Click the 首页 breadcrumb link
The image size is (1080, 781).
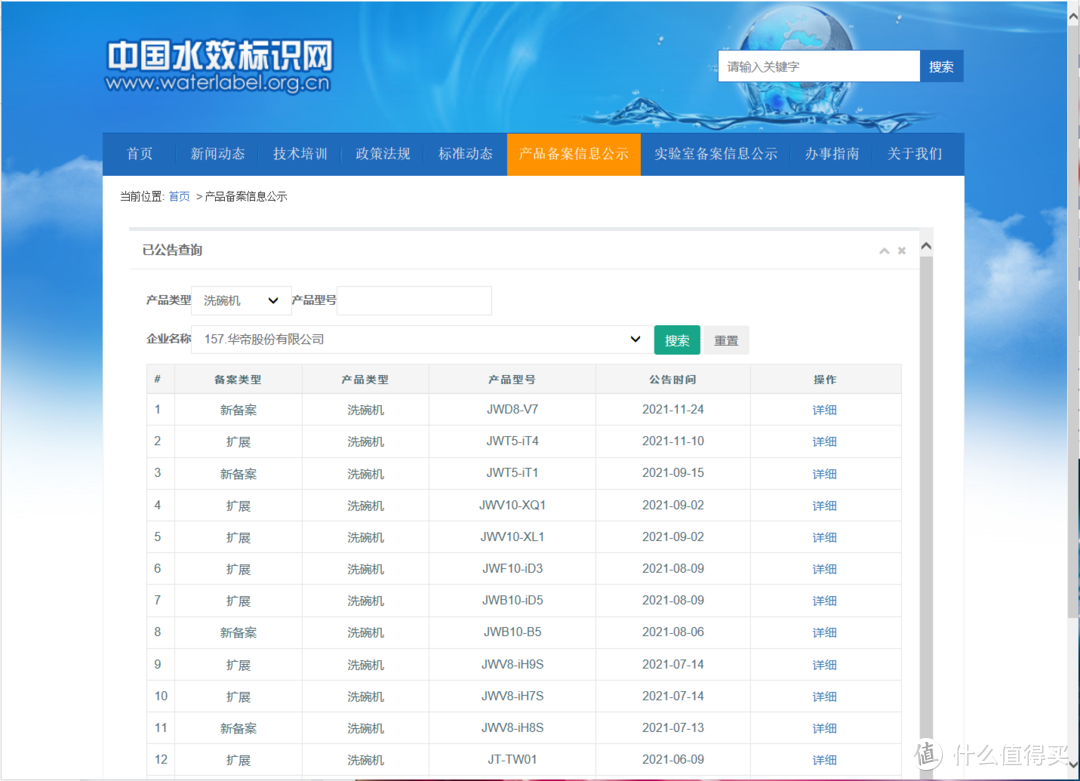pos(179,197)
